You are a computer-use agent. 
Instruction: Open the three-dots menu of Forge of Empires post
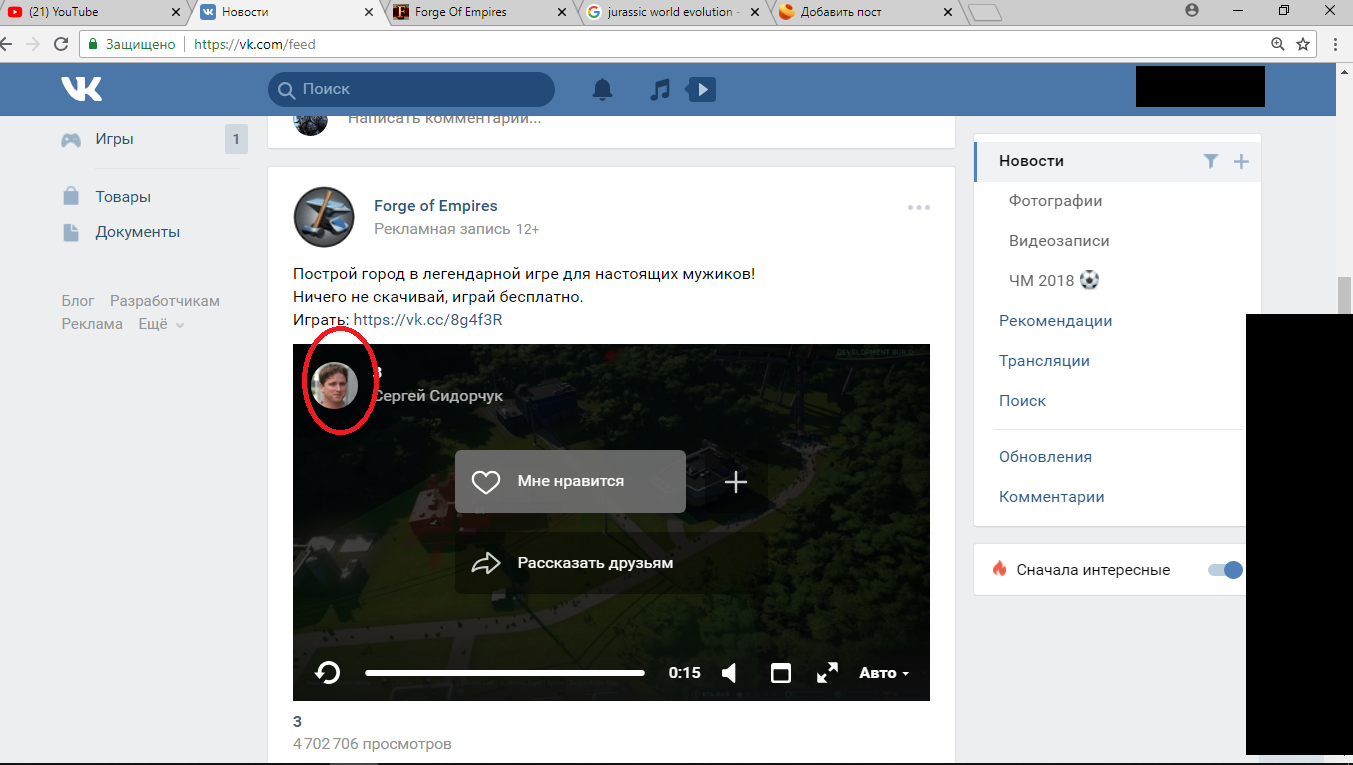tap(919, 208)
